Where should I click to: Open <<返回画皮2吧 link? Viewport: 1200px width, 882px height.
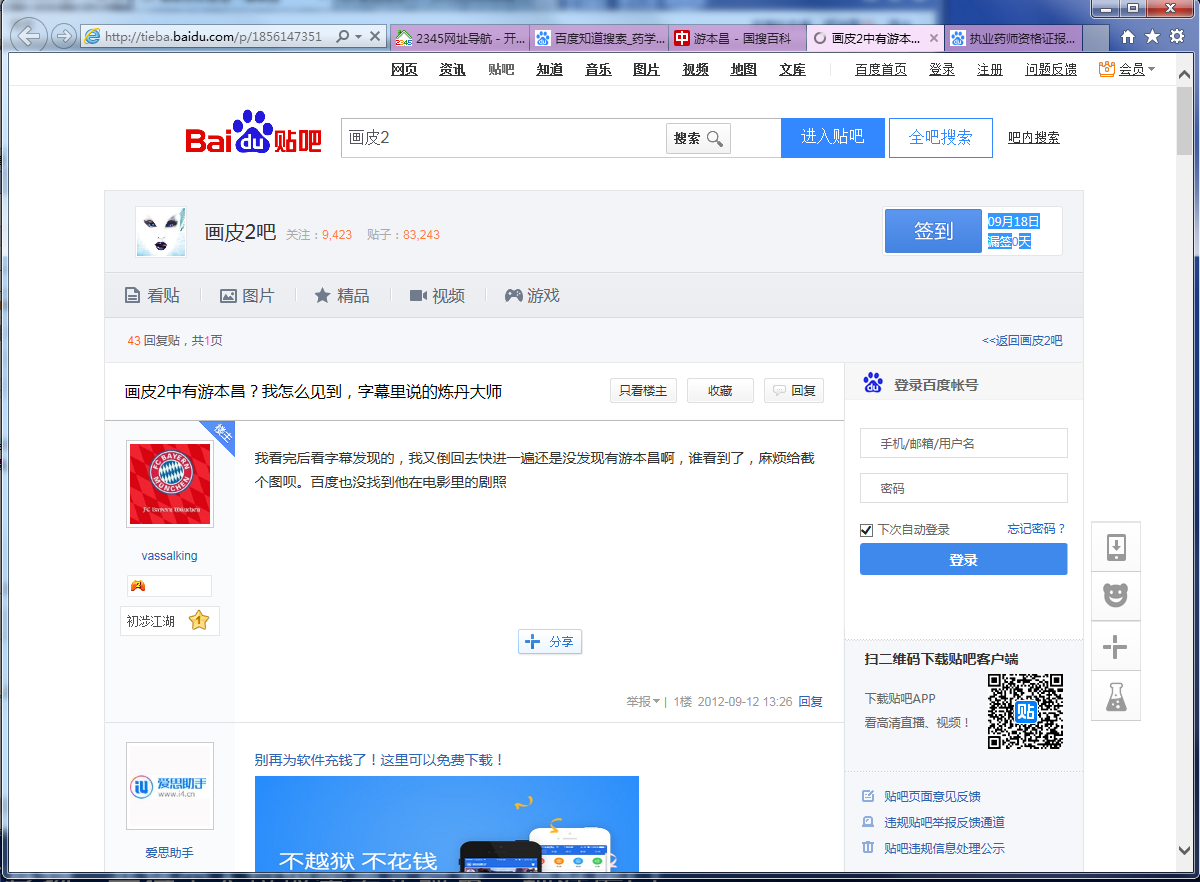click(x=1022, y=340)
